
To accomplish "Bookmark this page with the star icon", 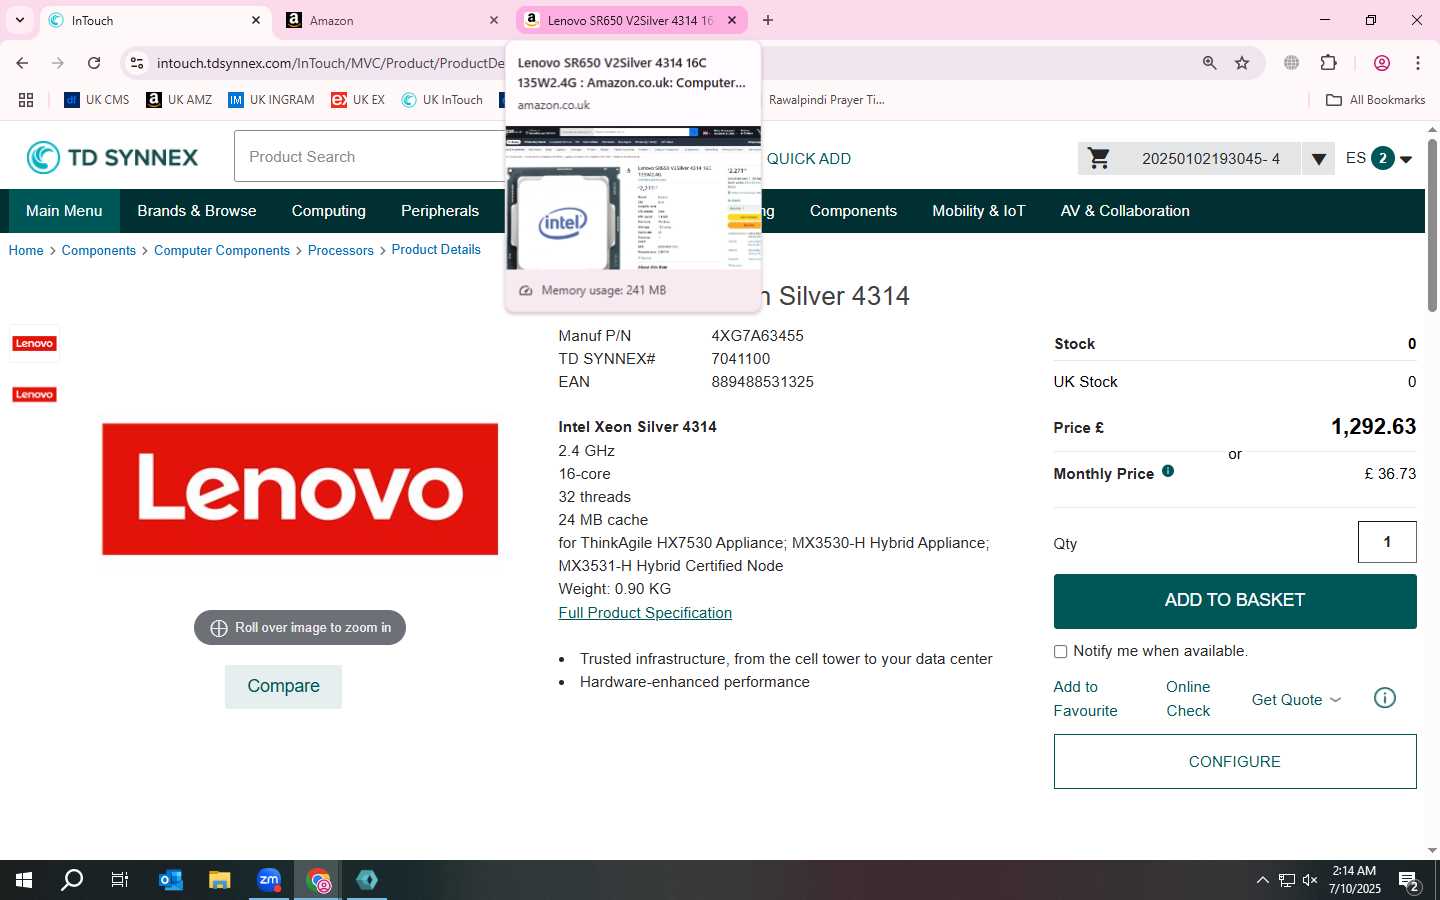I will (x=1242, y=63).
